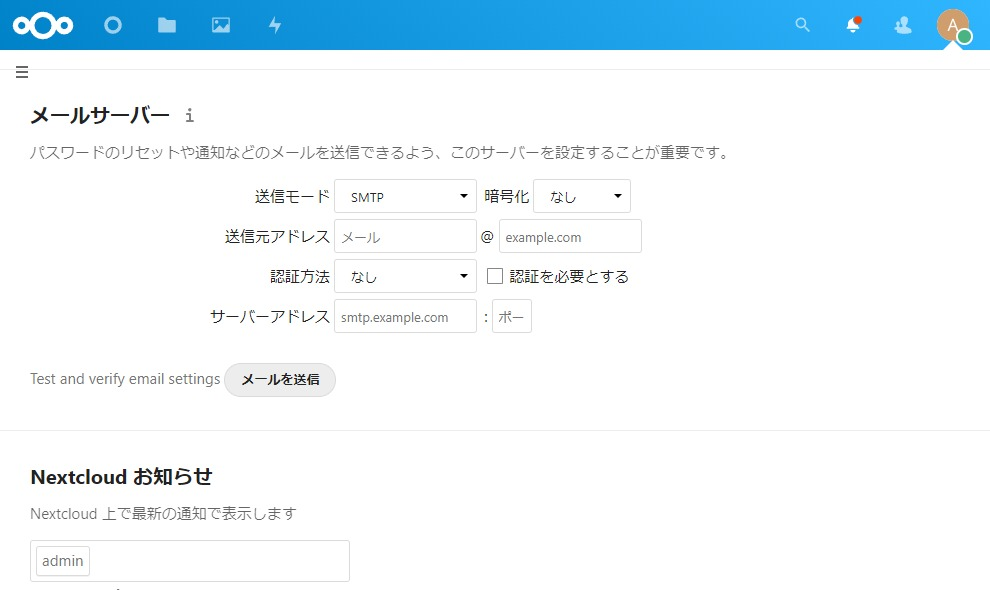Image resolution: width=990 pixels, height=590 pixels.
Task: Open the Activity lightning icon
Action: 275,25
